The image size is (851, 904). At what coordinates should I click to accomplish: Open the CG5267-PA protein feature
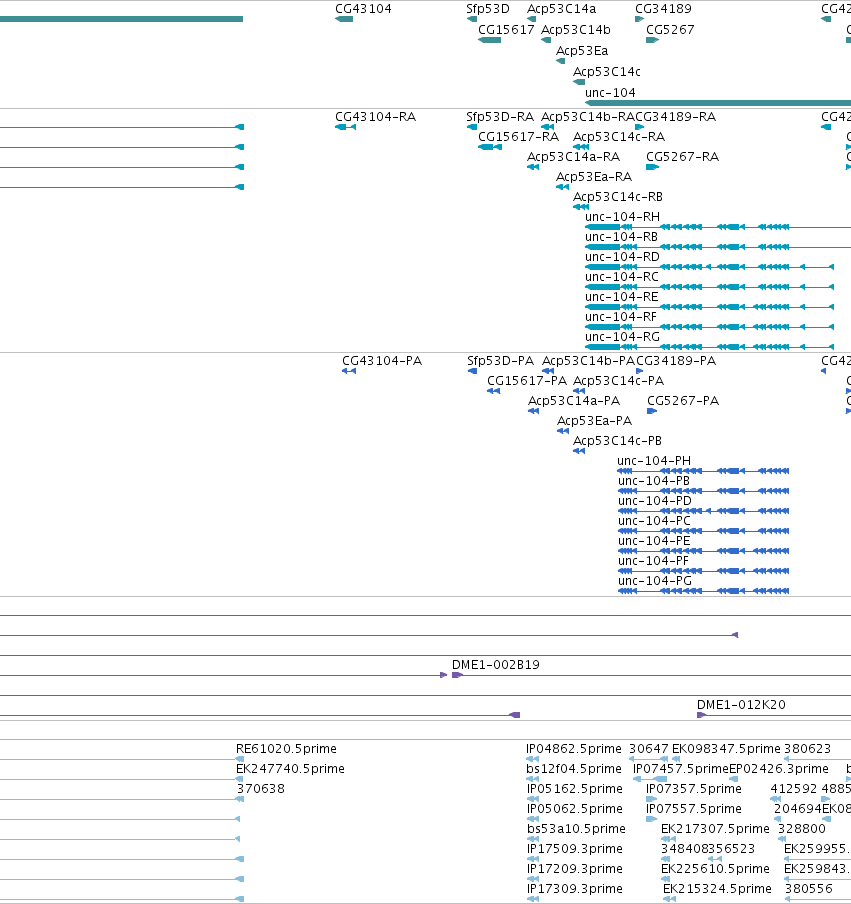(652, 411)
